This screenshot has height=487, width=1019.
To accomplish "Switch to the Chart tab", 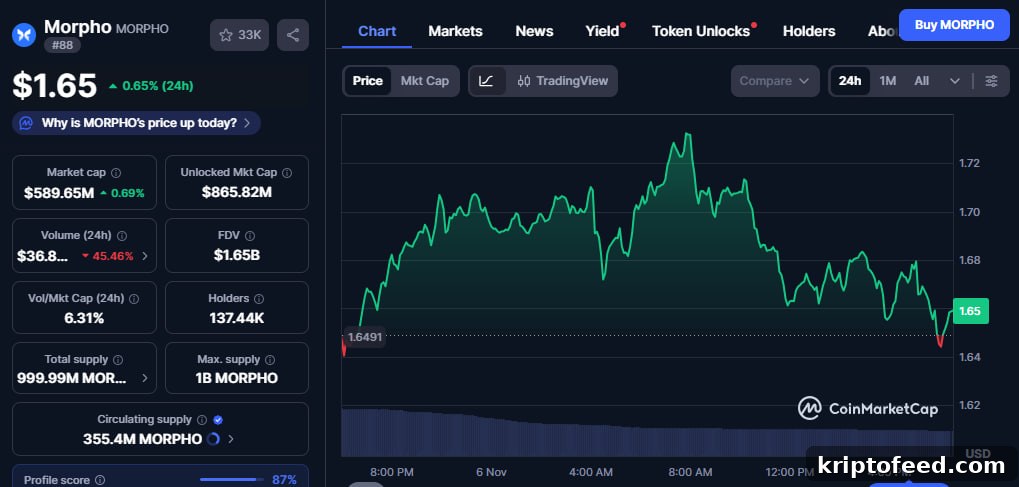I will 377,31.
